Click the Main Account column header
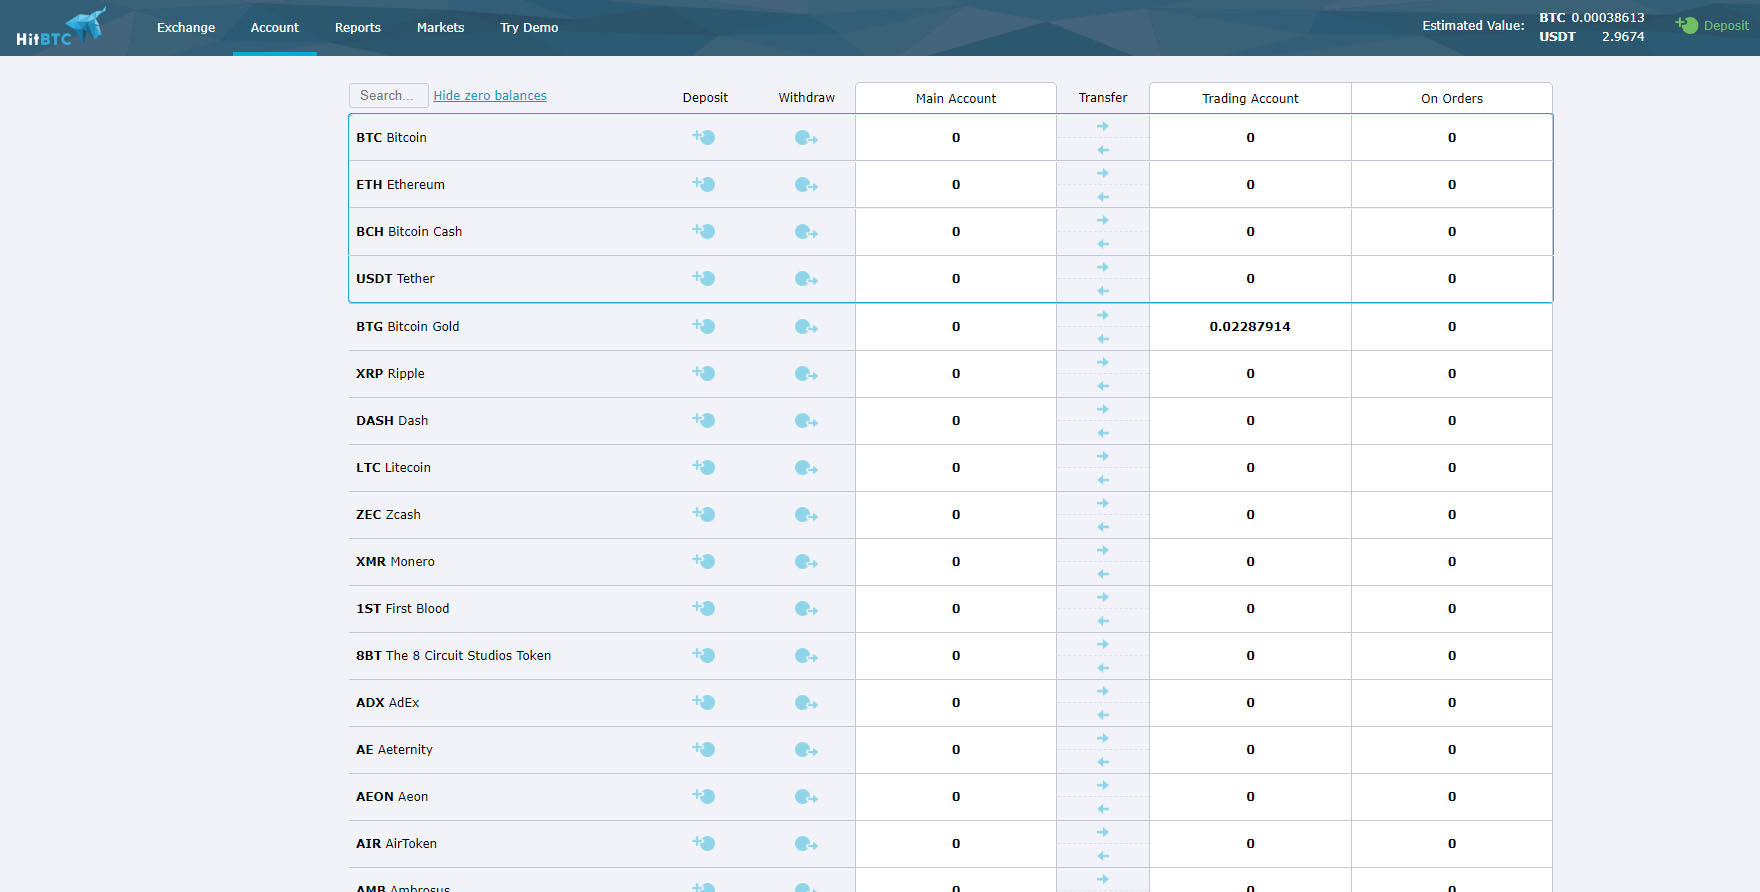 point(956,98)
